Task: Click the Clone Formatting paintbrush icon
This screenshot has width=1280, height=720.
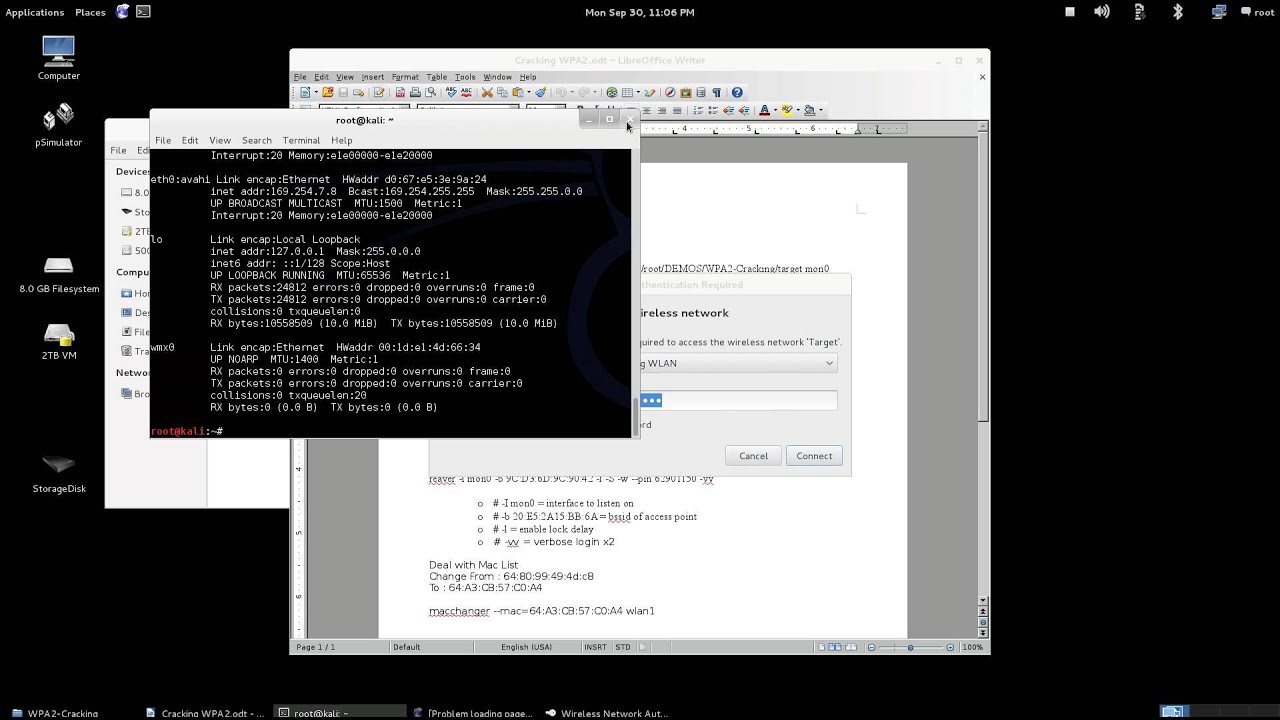Action: pos(541,92)
